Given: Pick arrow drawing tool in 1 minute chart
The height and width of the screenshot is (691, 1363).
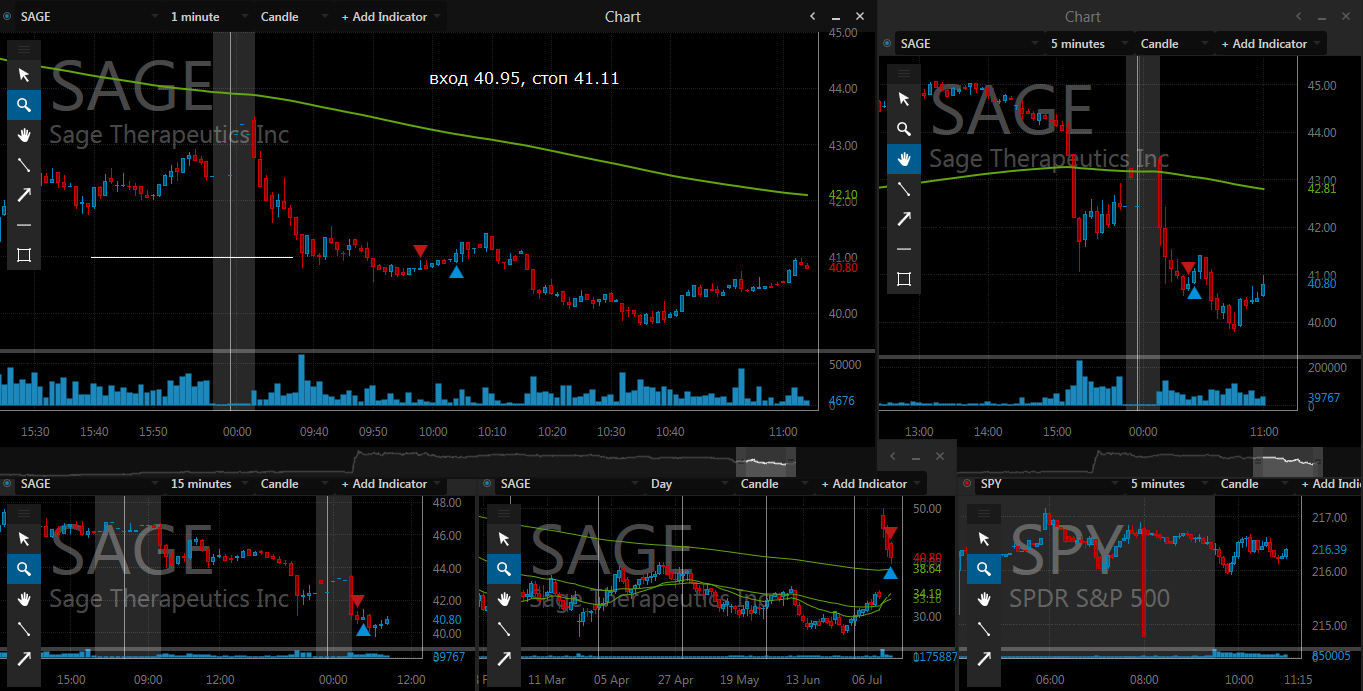Looking at the screenshot, I should pyautogui.click(x=24, y=195).
